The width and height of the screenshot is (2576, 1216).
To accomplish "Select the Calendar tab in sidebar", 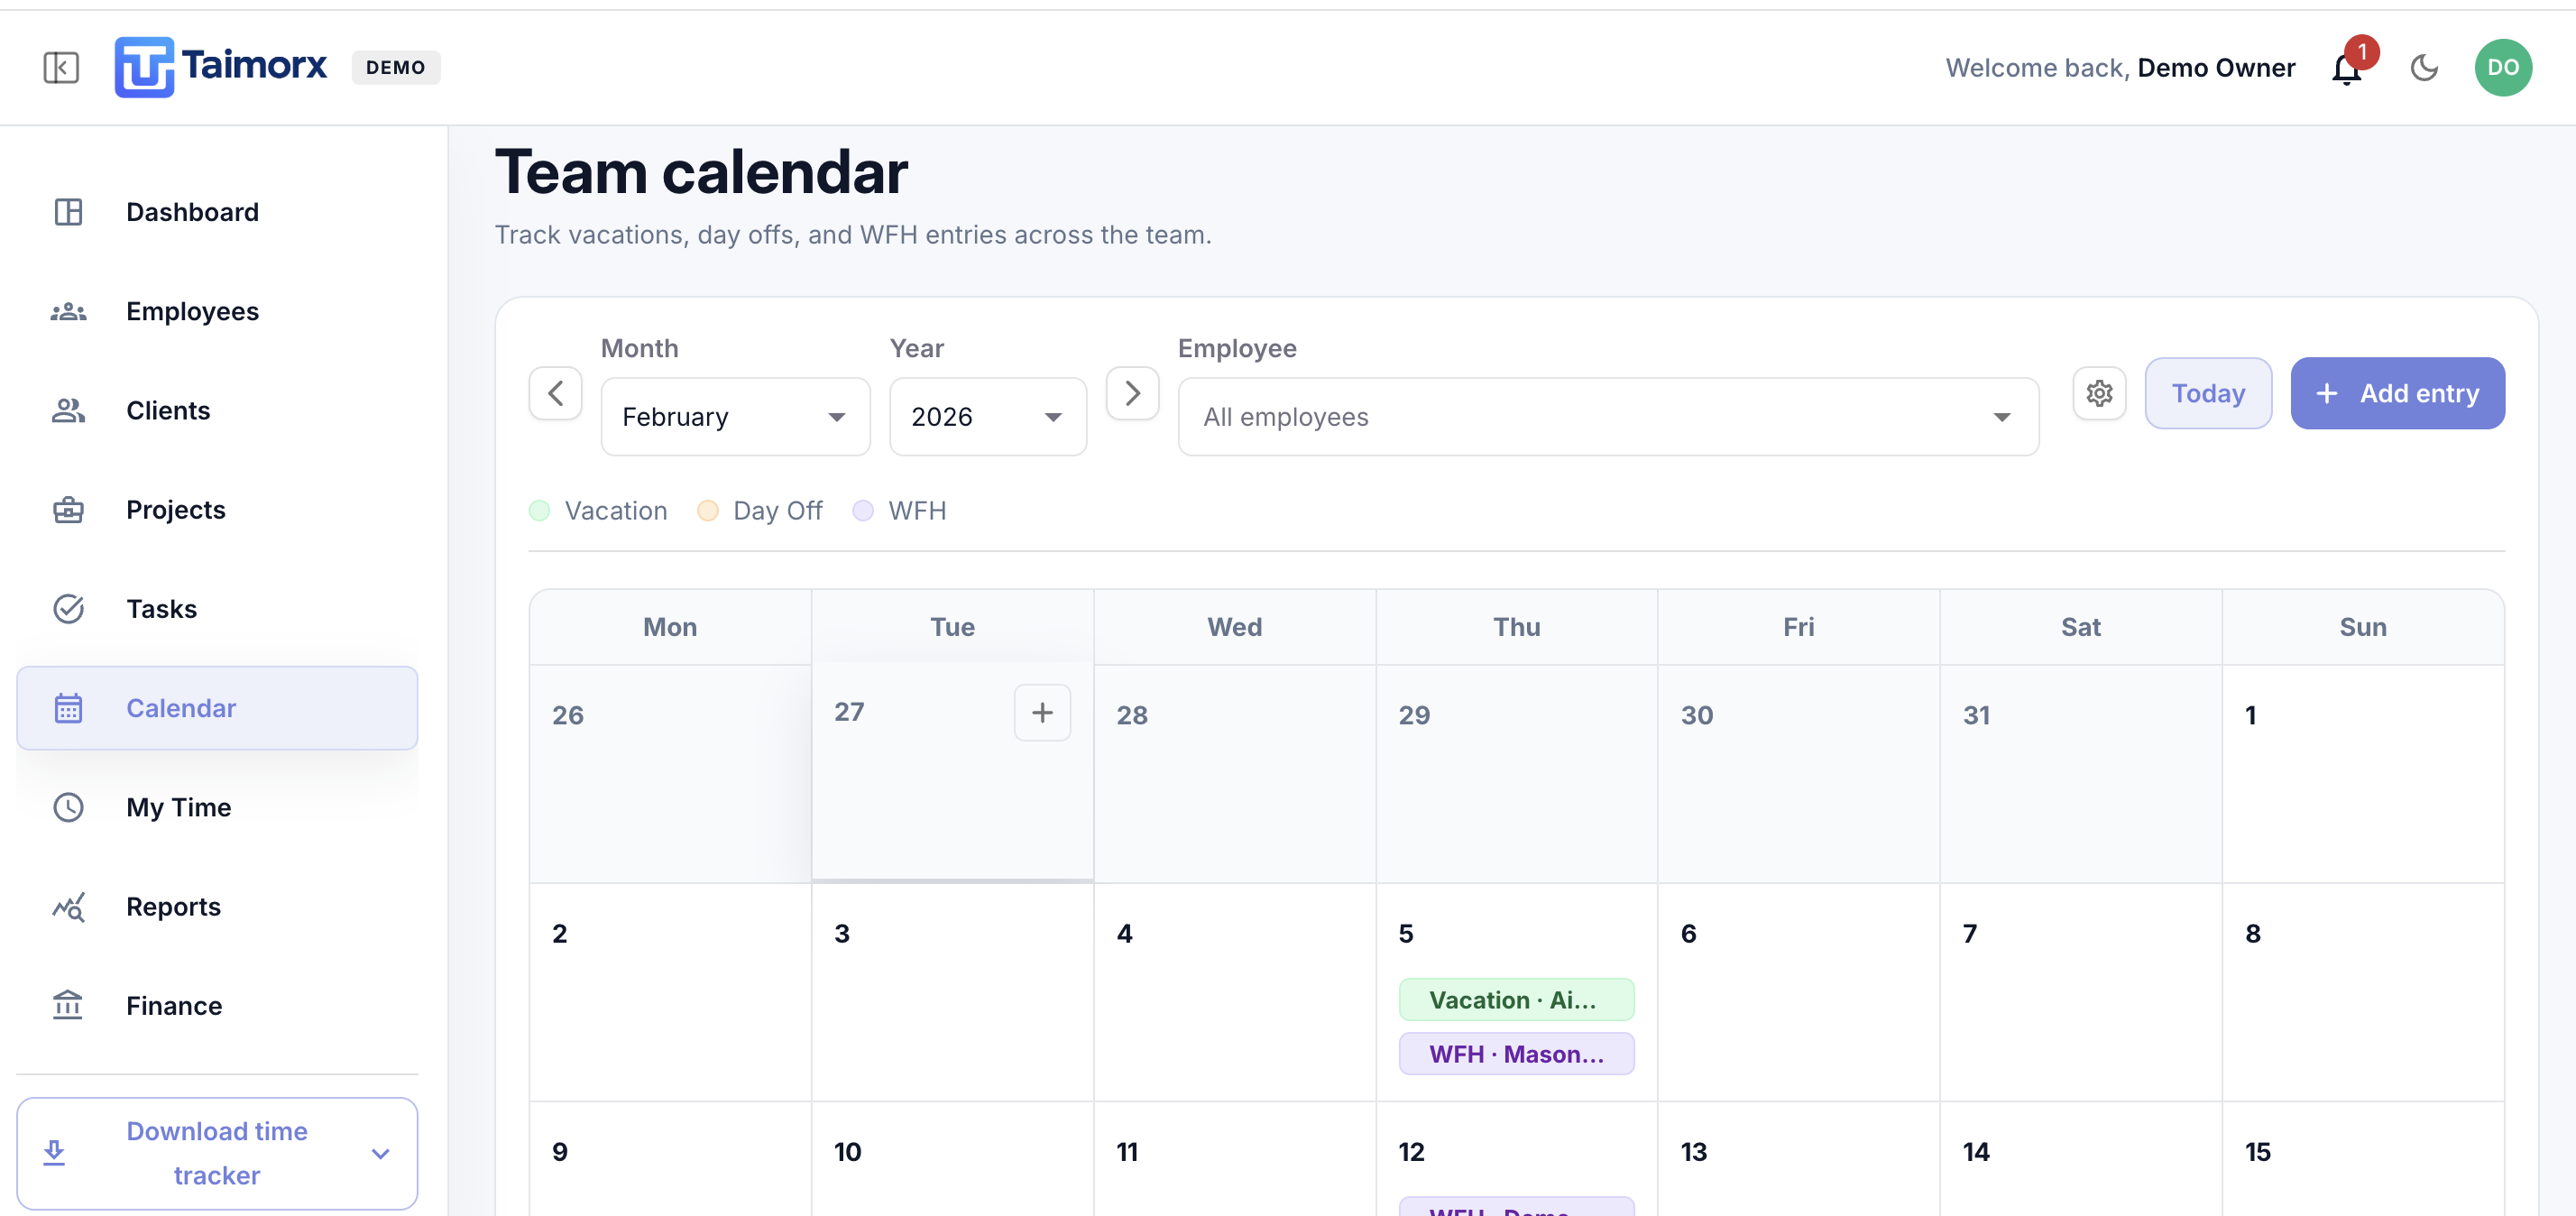I will click(181, 707).
